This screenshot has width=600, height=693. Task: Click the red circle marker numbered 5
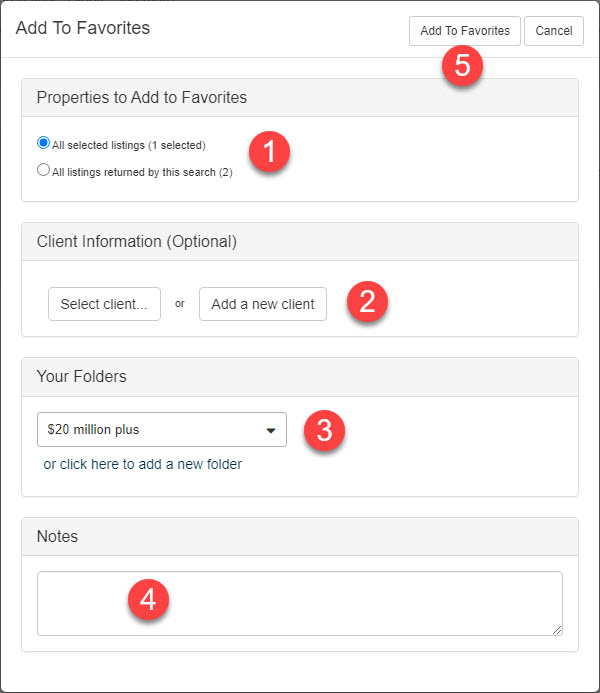pyautogui.click(x=462, y=65)
